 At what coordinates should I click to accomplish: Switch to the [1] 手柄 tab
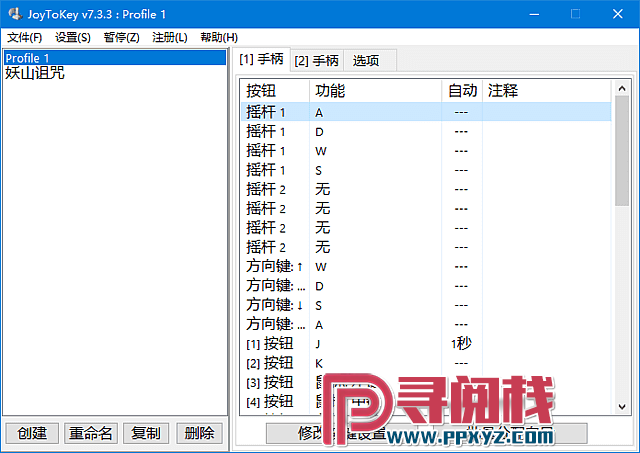coord(261,60)
